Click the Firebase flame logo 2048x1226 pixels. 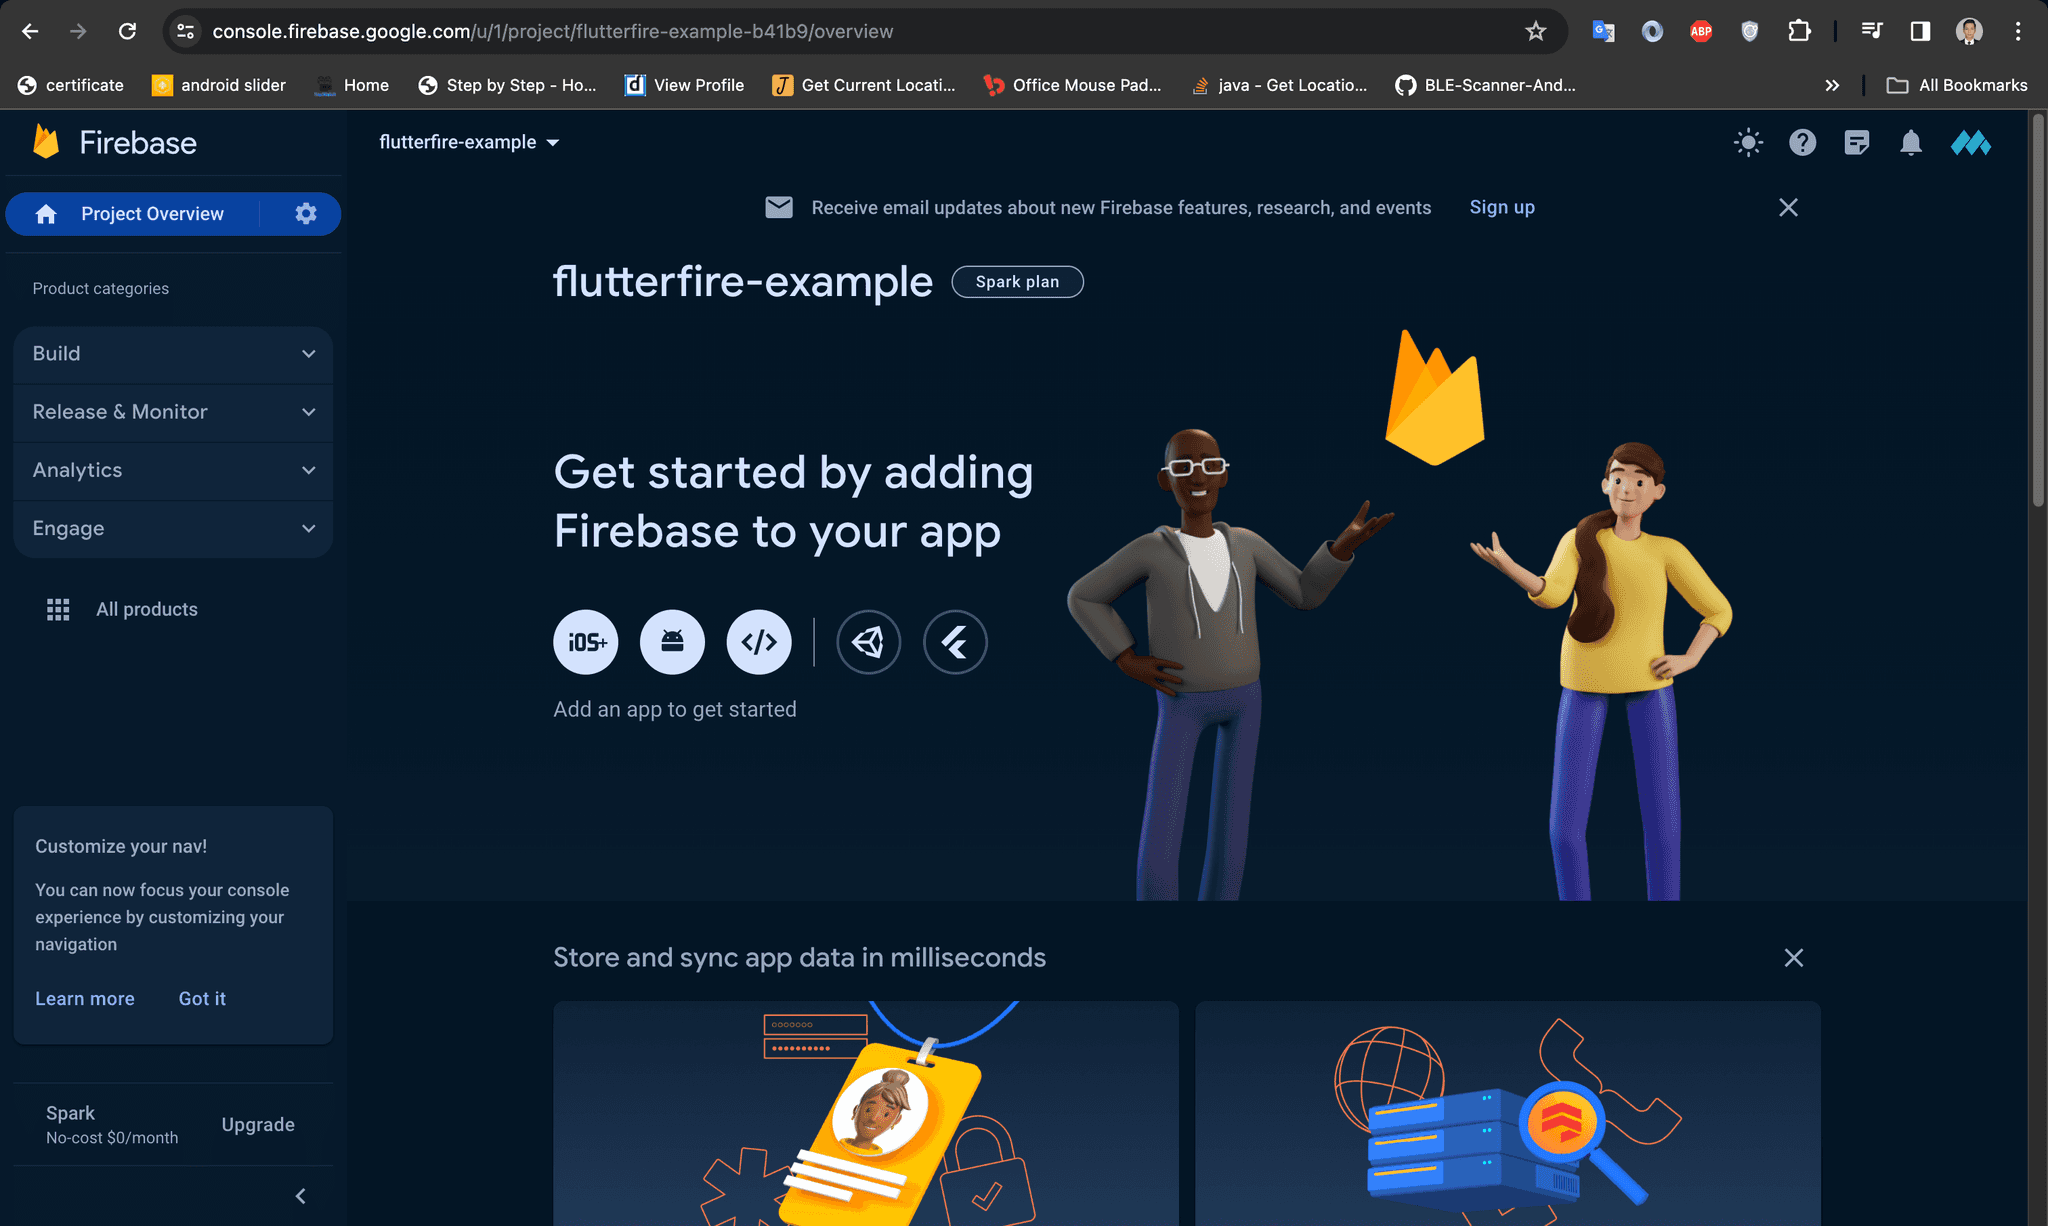[46, 142]
